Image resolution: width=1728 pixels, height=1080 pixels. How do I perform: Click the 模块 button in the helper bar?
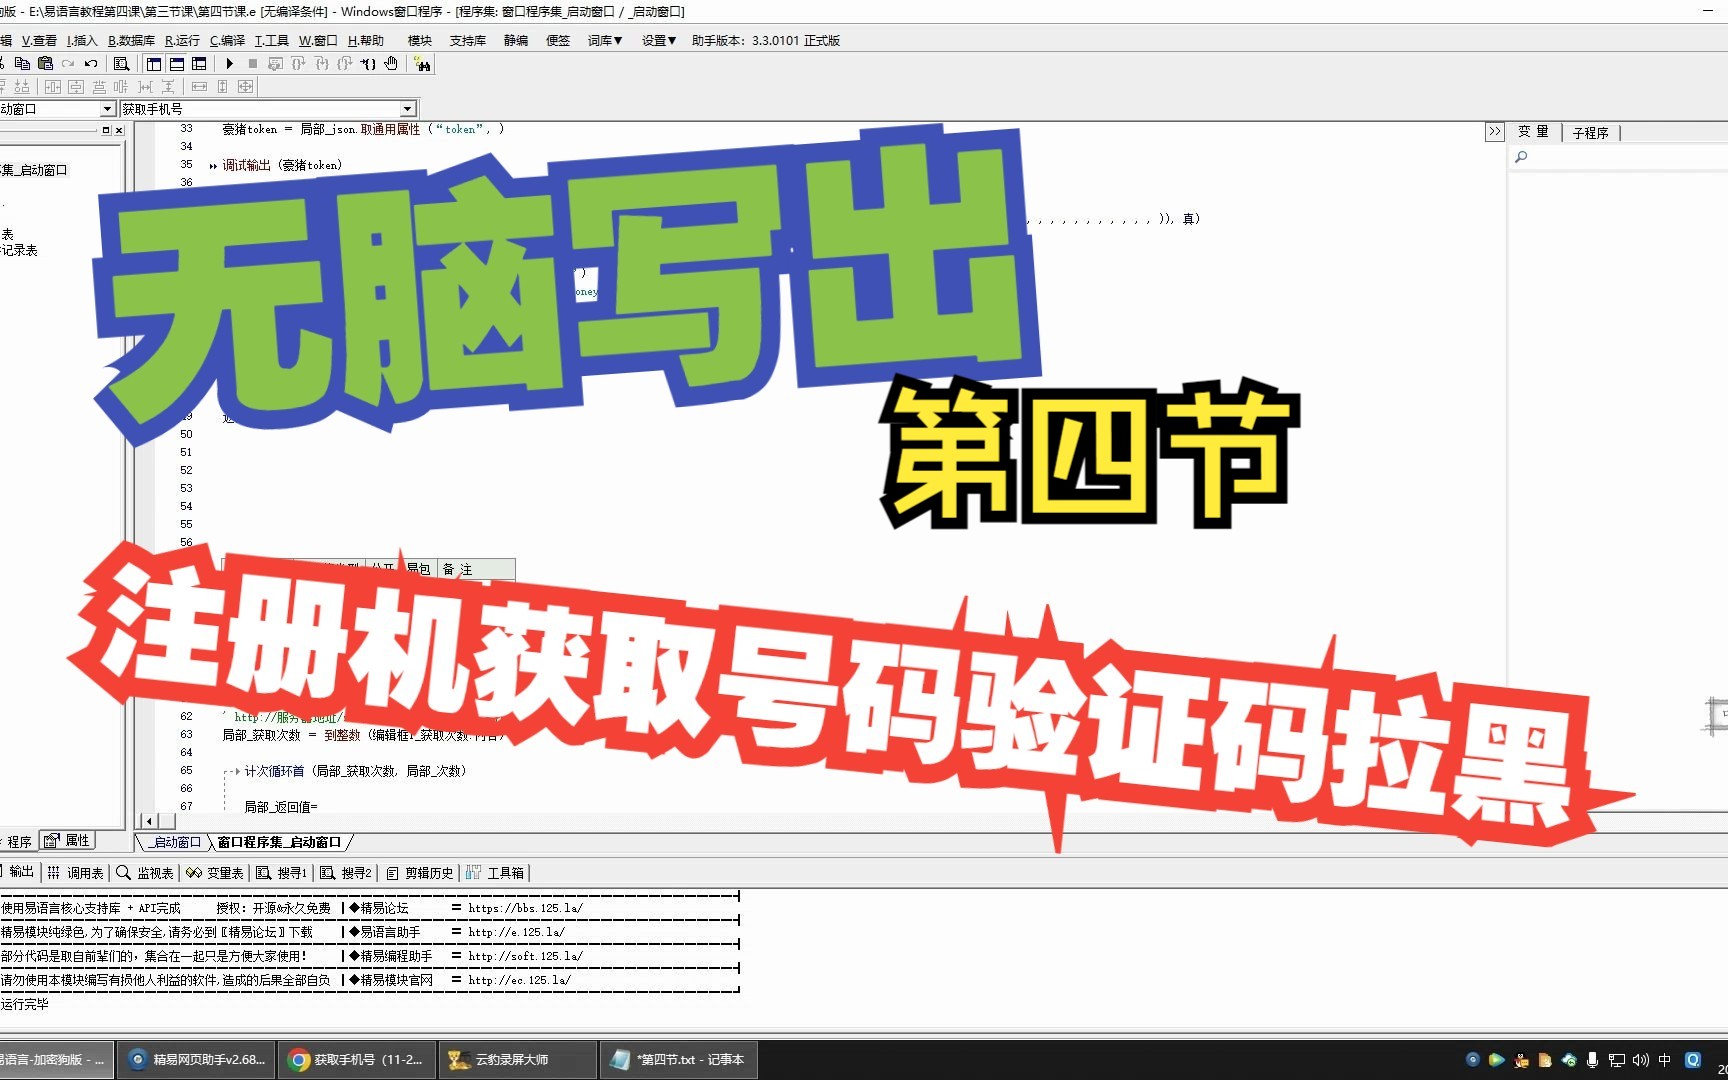pos(420,41)
